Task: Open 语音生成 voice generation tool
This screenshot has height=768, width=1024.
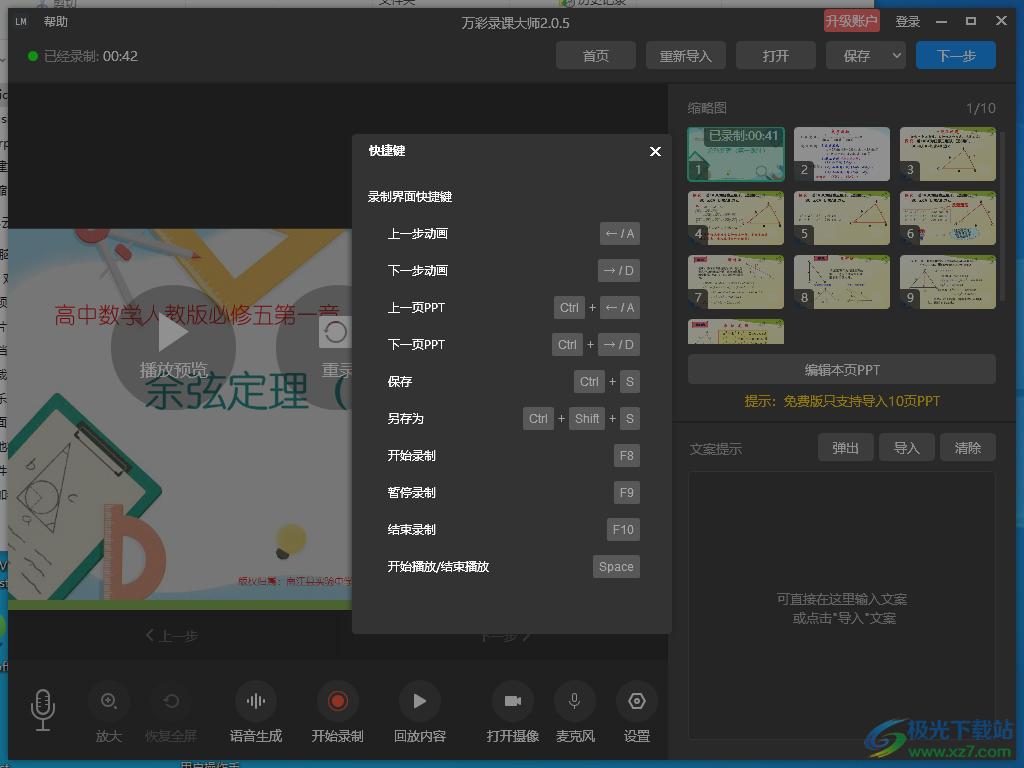Action: pyautogui.click(x=256, y=702)
